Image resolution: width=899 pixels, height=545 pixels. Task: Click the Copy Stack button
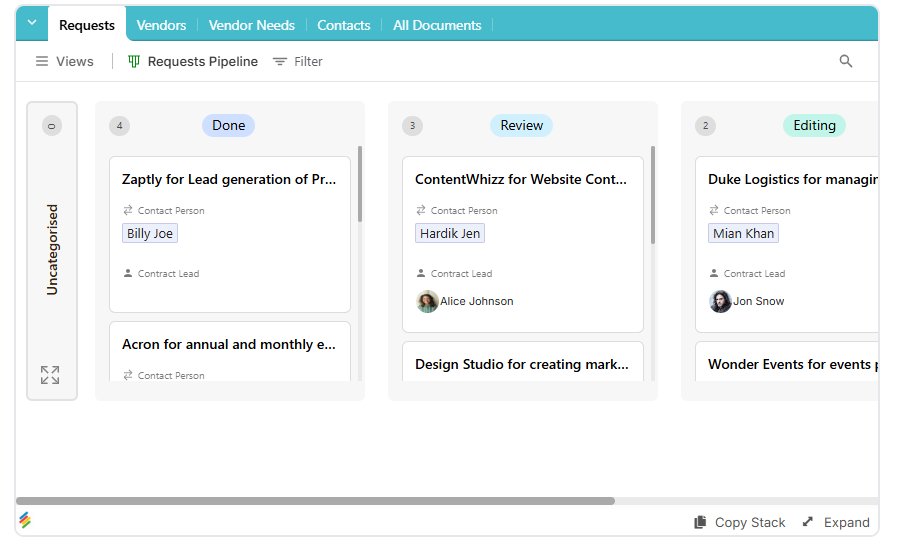pos(740,523)
